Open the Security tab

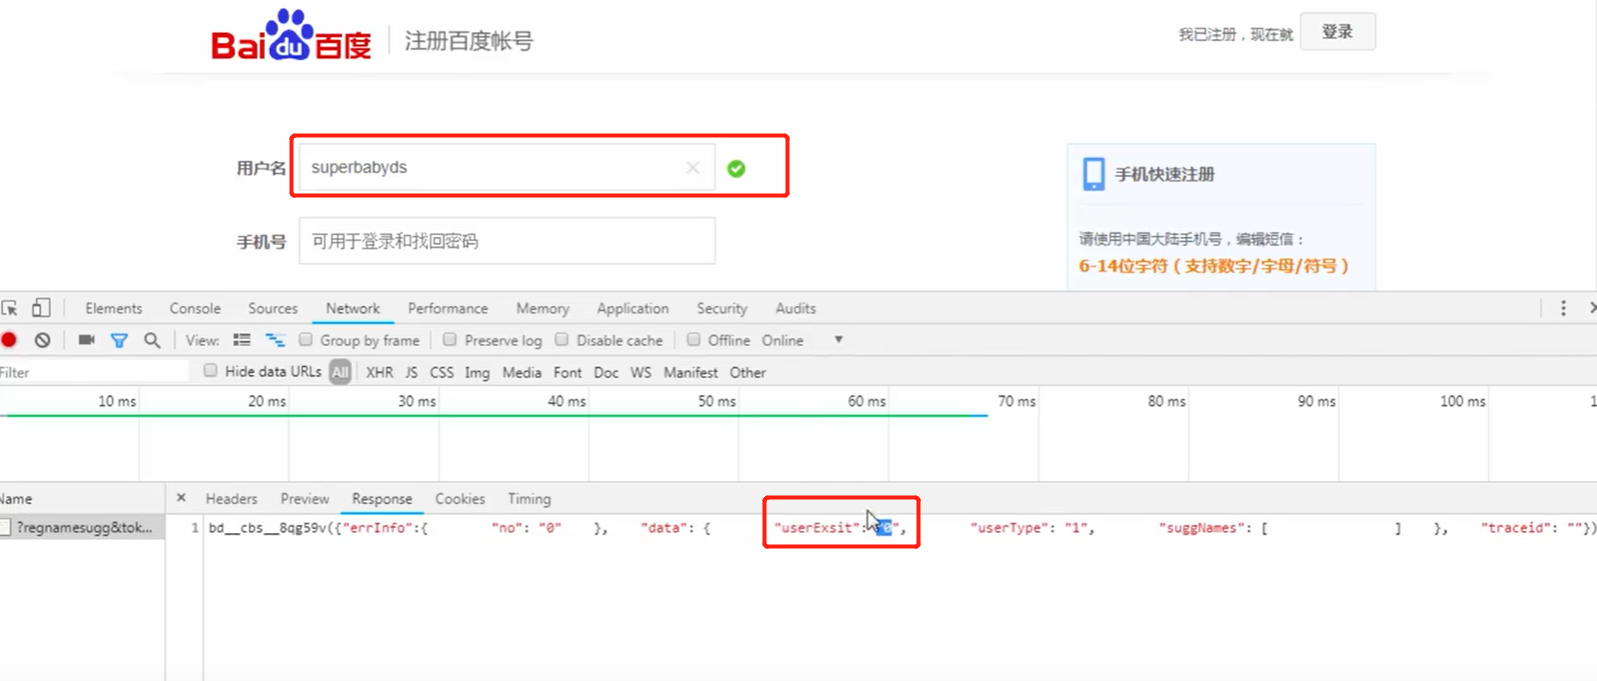[x=722, y=308]
